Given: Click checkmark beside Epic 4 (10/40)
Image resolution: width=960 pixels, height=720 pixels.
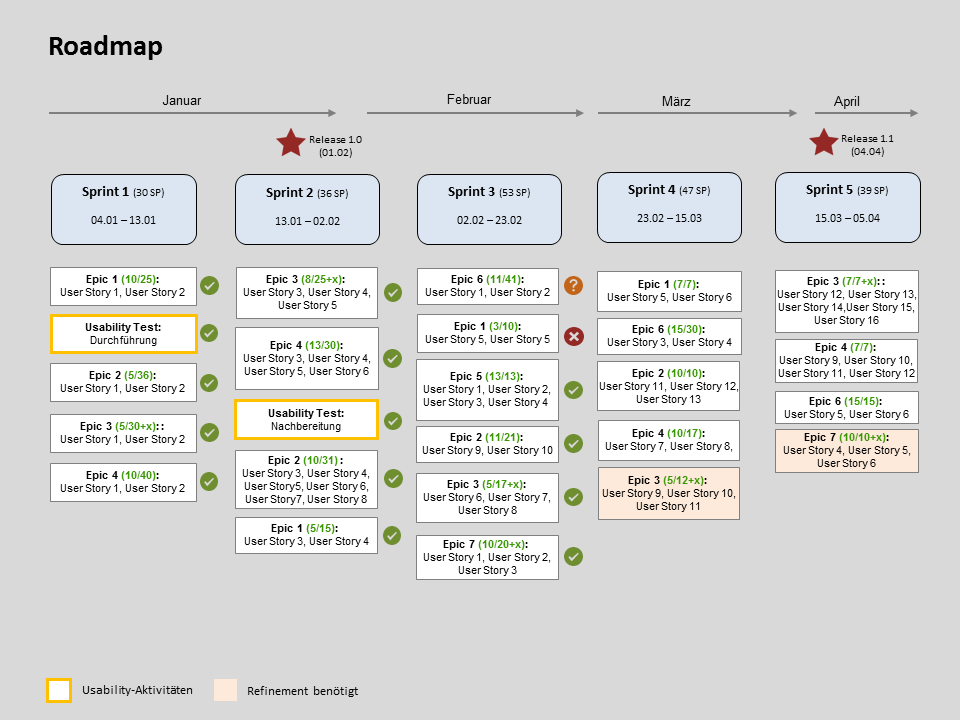Looking at the screenshot, I should (209, 481).
